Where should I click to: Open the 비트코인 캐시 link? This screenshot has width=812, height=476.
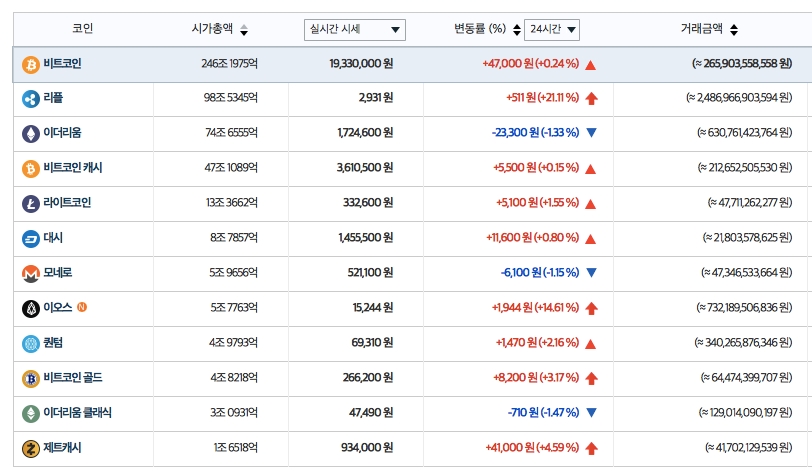(x=73, y=168)
